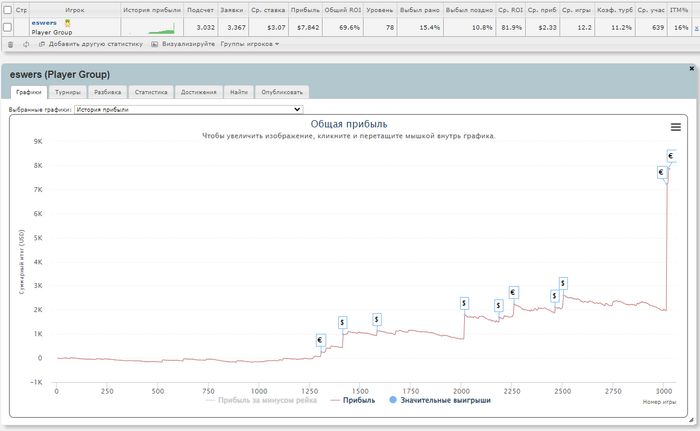Click the € marker near game 2250
This screenshot has width=700, height=431.
(x=513, y=293)
